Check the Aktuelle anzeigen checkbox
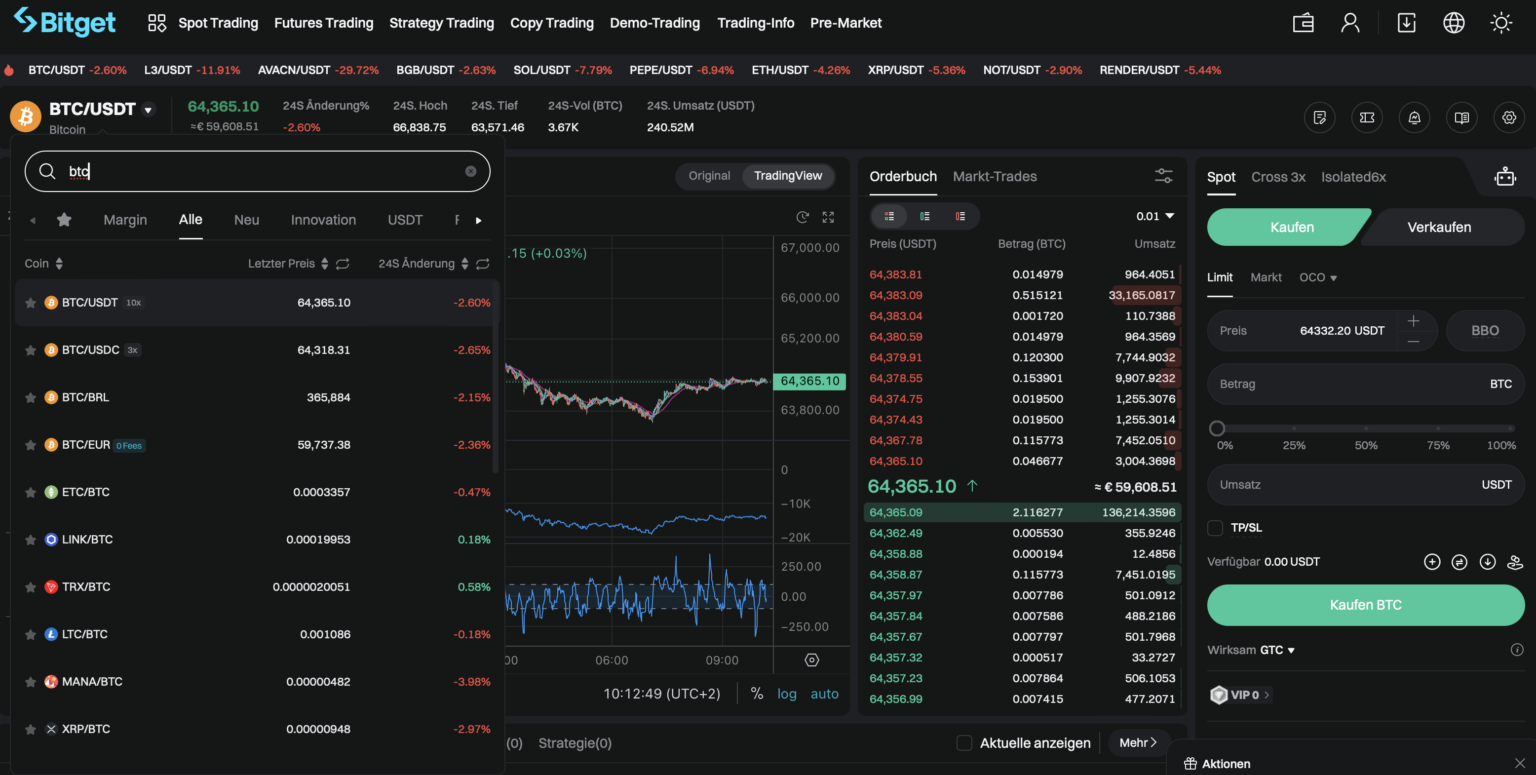The height and width of the screenshot is (775, 1536). point(963,743)
